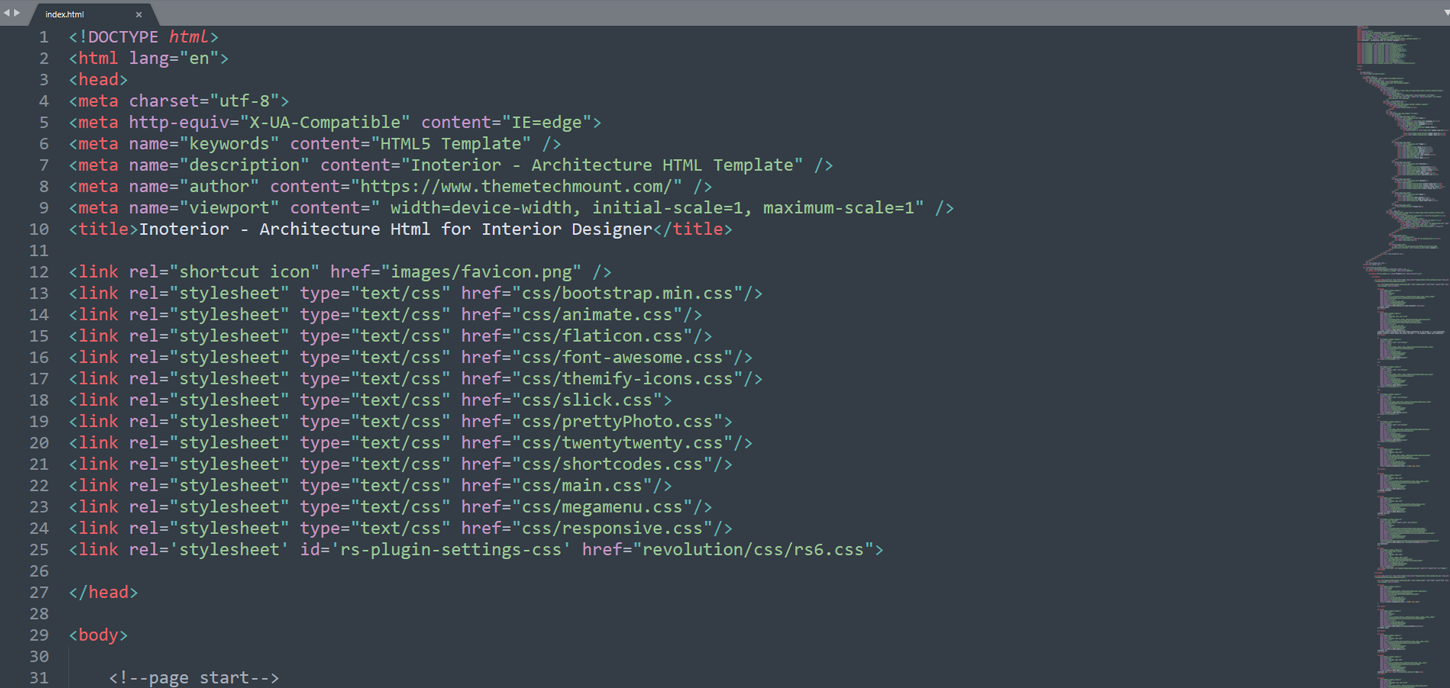
Task: Click the themetechmount.com author URL
Action: coord(516,187)
